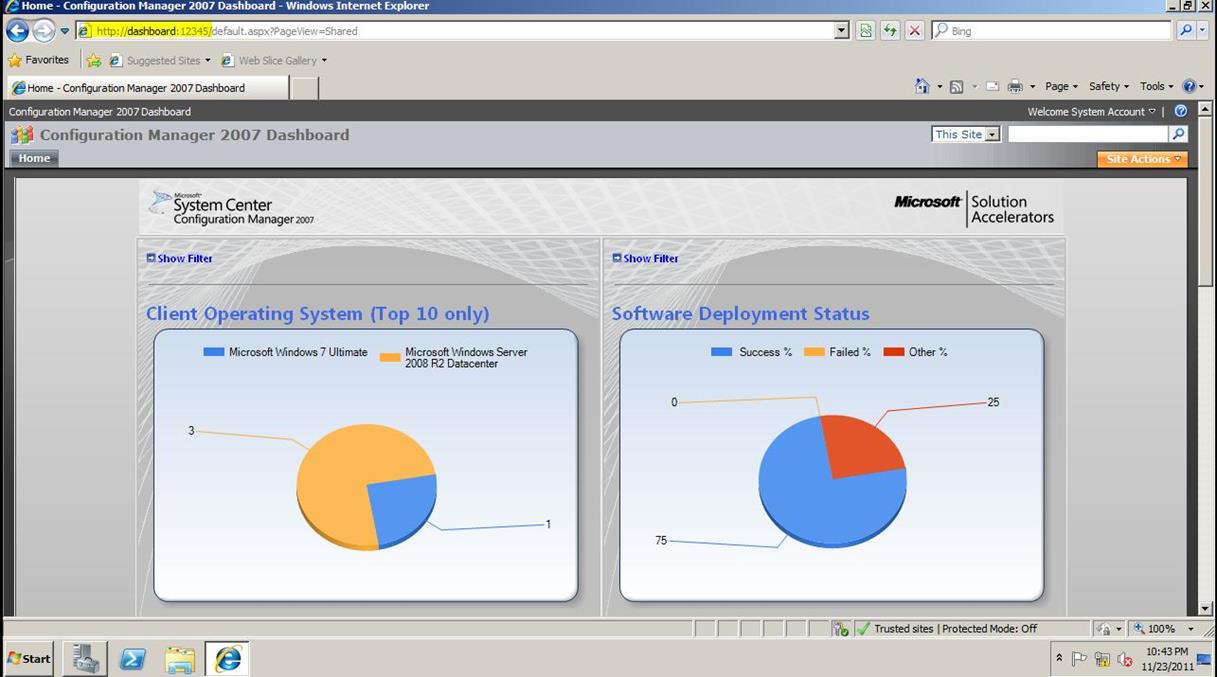Go forward with the browser Forward arrow
The height and width of the screenshot is (677, 1217).
pos(44,30)
